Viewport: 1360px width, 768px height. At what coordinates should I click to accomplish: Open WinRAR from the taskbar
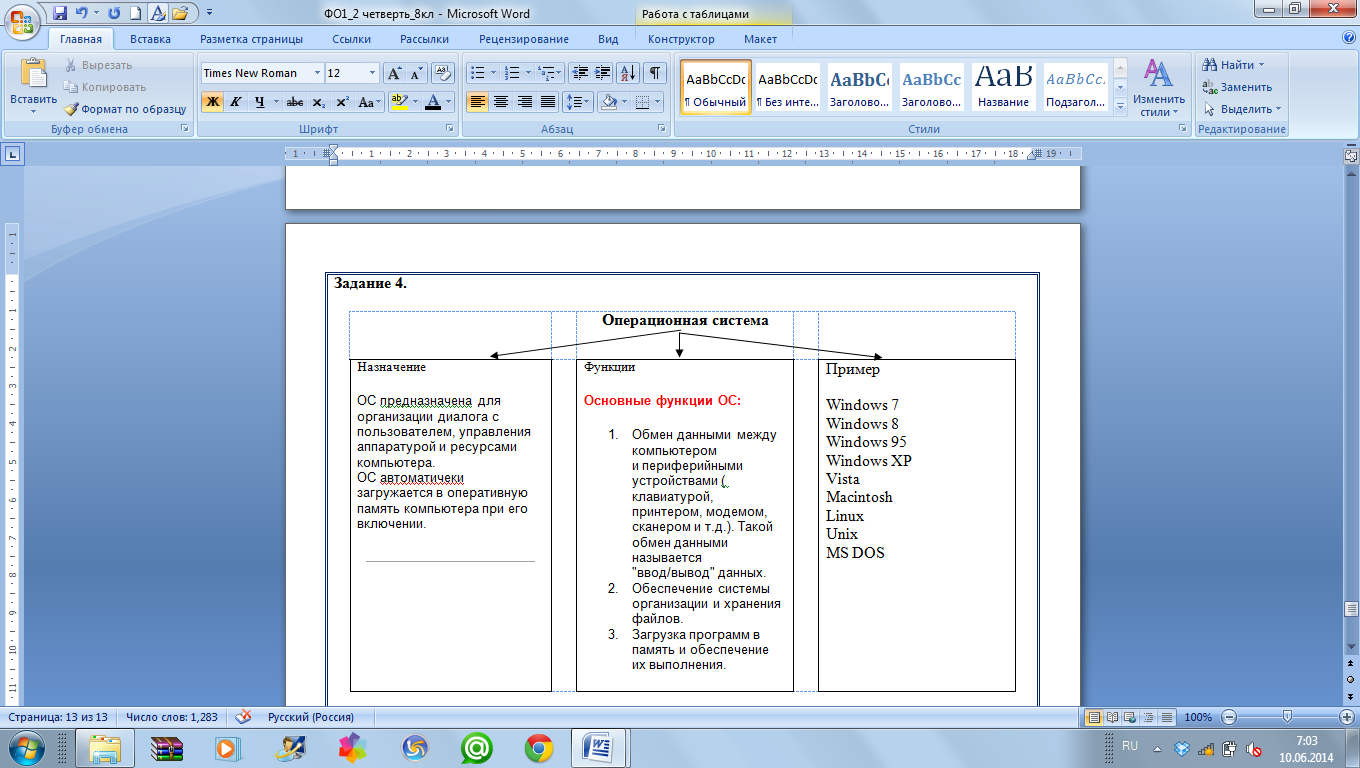(167, 747)
